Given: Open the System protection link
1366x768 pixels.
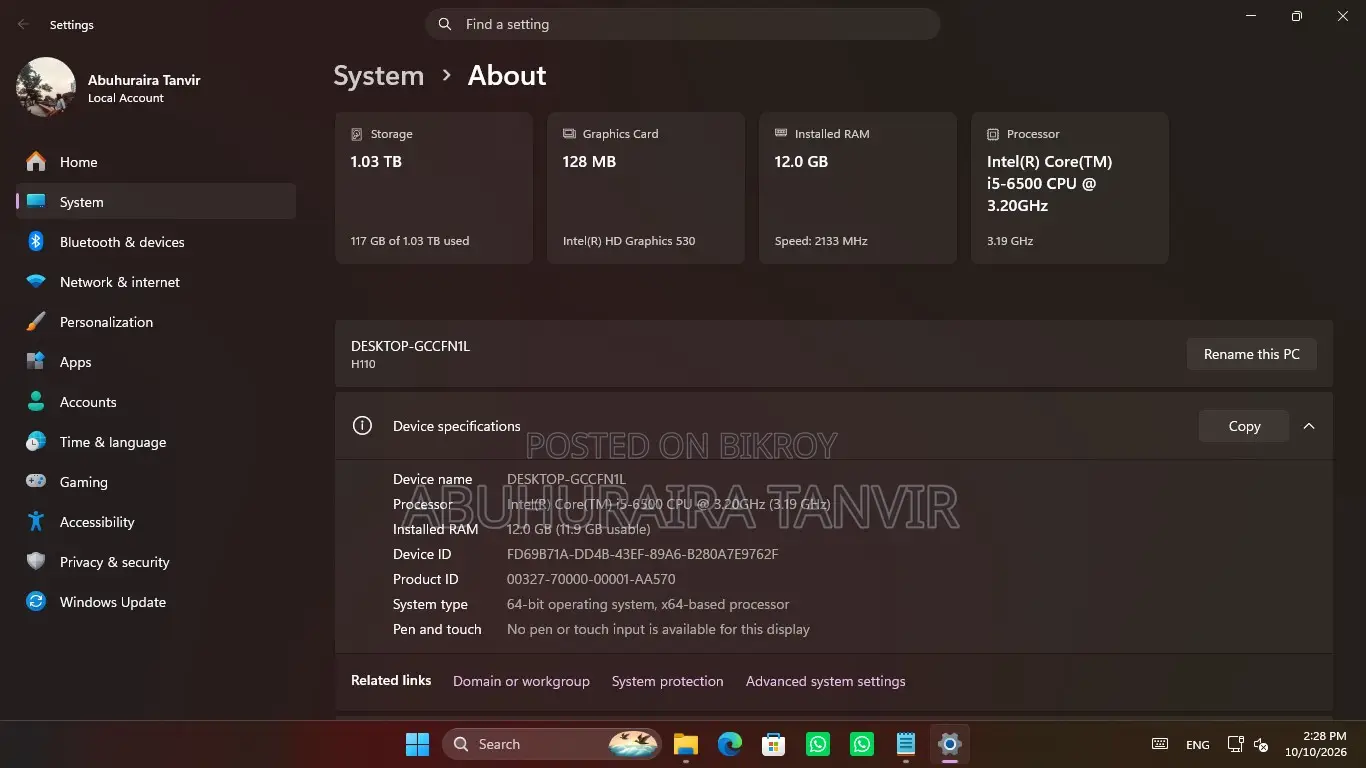Looking at the screenshot, I should click(x=667, y=681).
